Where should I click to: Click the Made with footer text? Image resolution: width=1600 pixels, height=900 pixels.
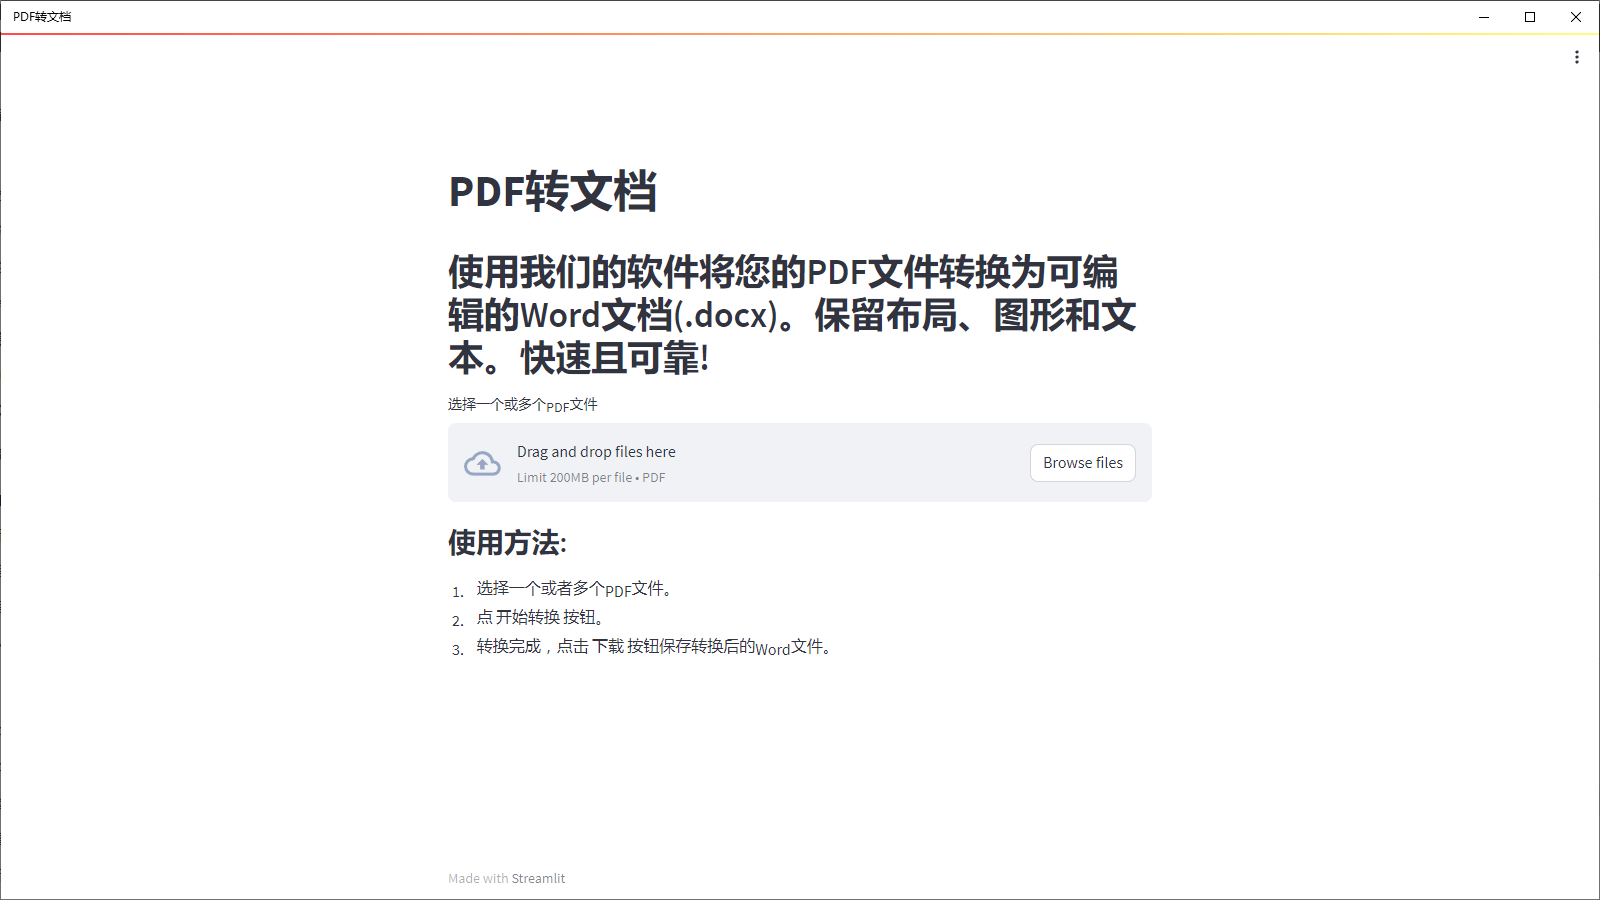[478, 879]
